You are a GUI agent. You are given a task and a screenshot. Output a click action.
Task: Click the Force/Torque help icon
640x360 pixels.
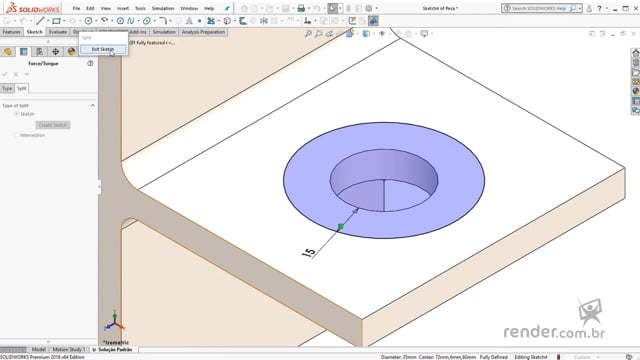click(x=90, y=63)
